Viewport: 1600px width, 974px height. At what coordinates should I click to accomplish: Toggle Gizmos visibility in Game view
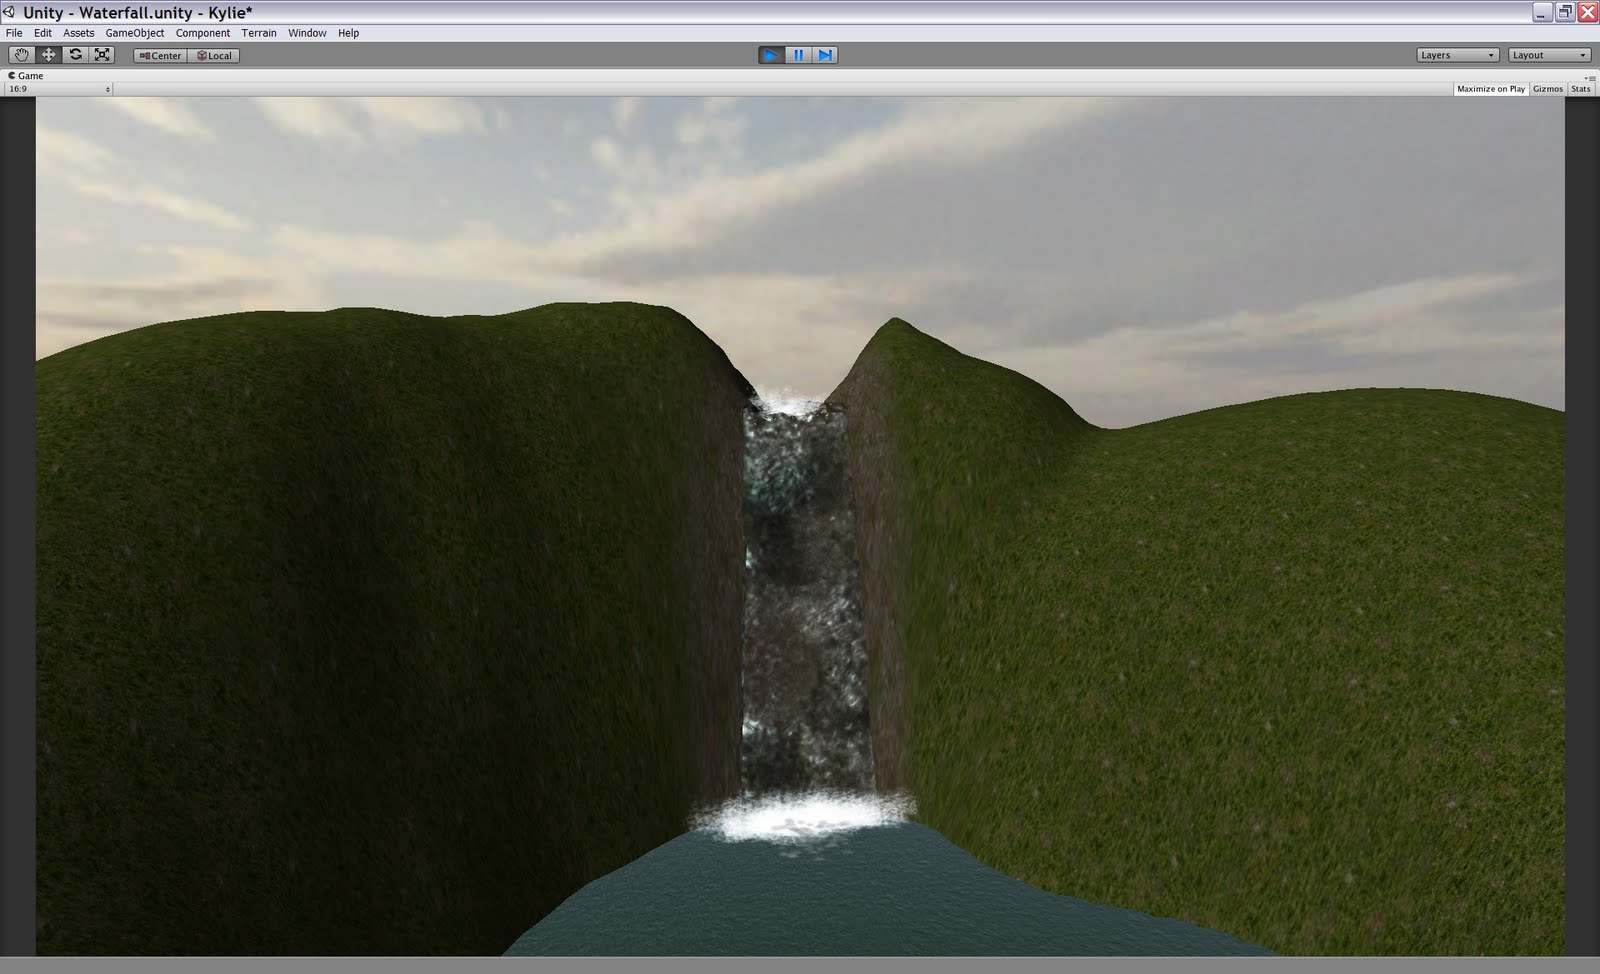pyautogui.click(x=1547, y=88)
